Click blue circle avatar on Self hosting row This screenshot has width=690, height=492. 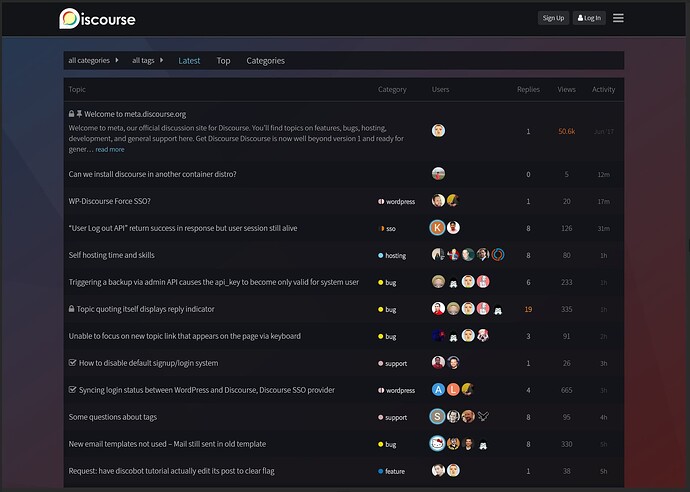tap(498, 254)
